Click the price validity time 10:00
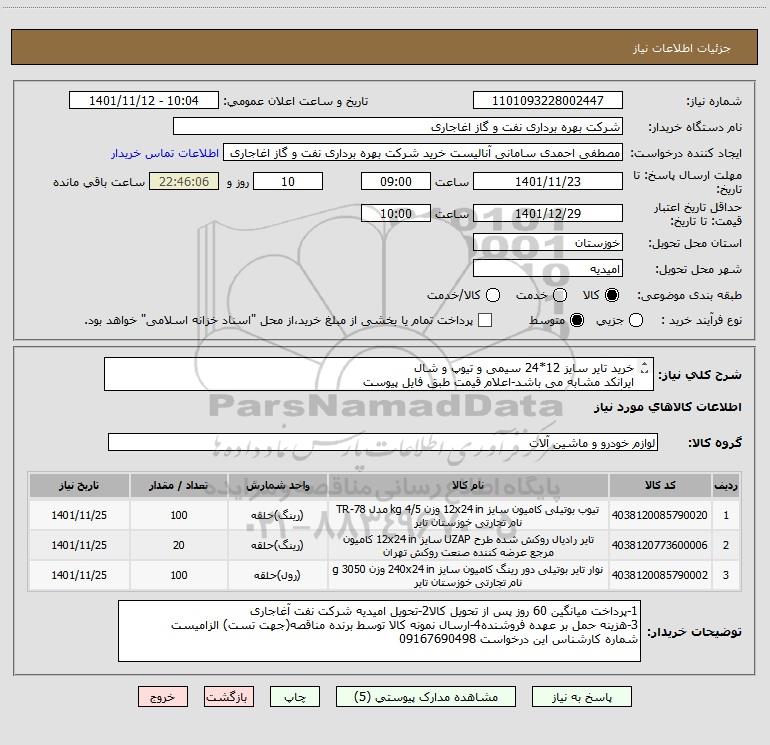Screen dimensions: 770x745 396,213
